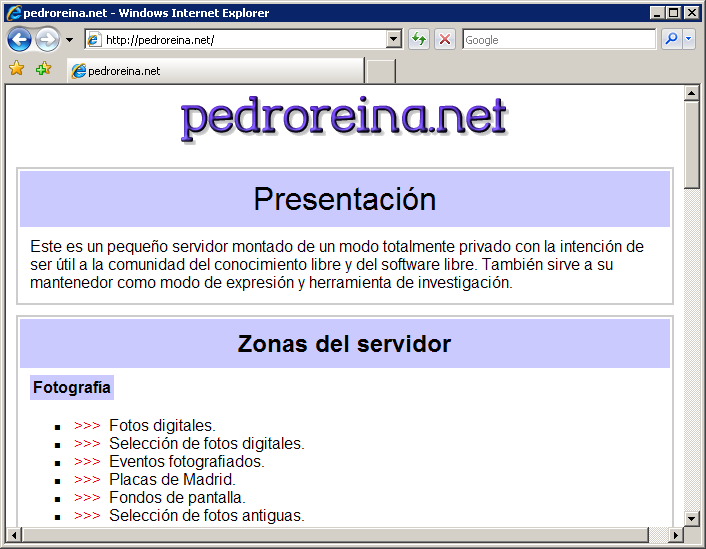Screen dimensions: 706x549
Task: Select the pedroreina.net tab
Action: coord(215,71)
